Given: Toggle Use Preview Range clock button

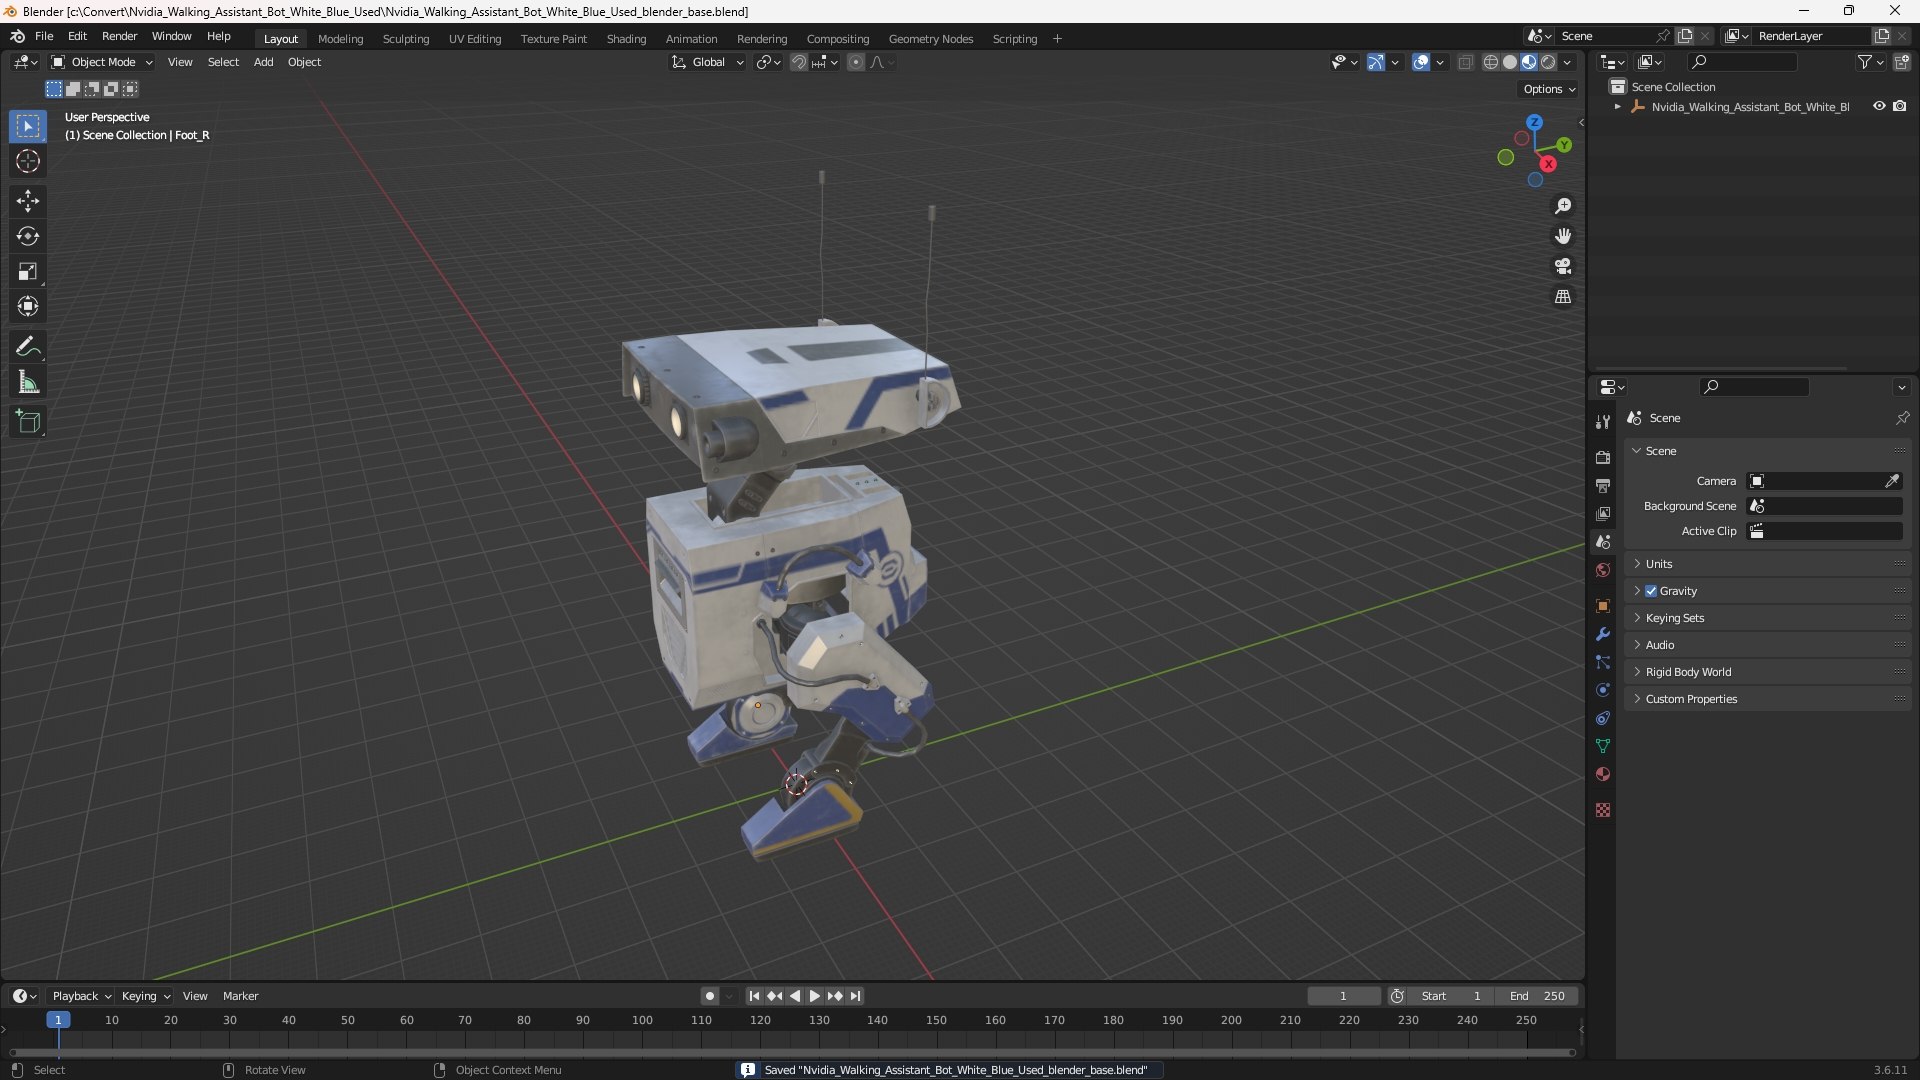Looking at the screenshot, I should coord(1397,996).
